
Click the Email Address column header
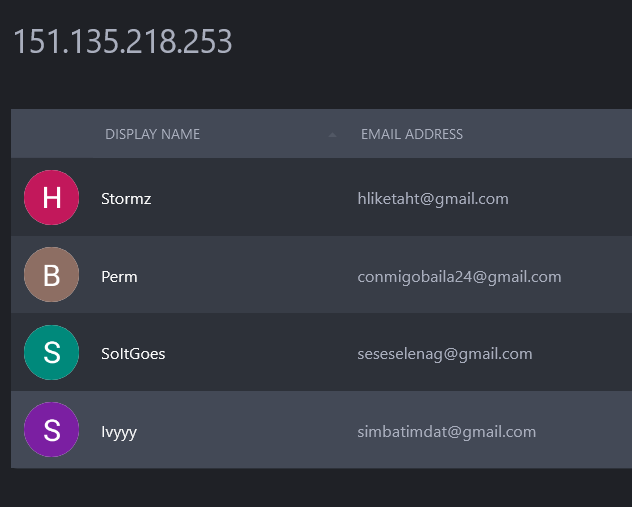click(411, 134)
